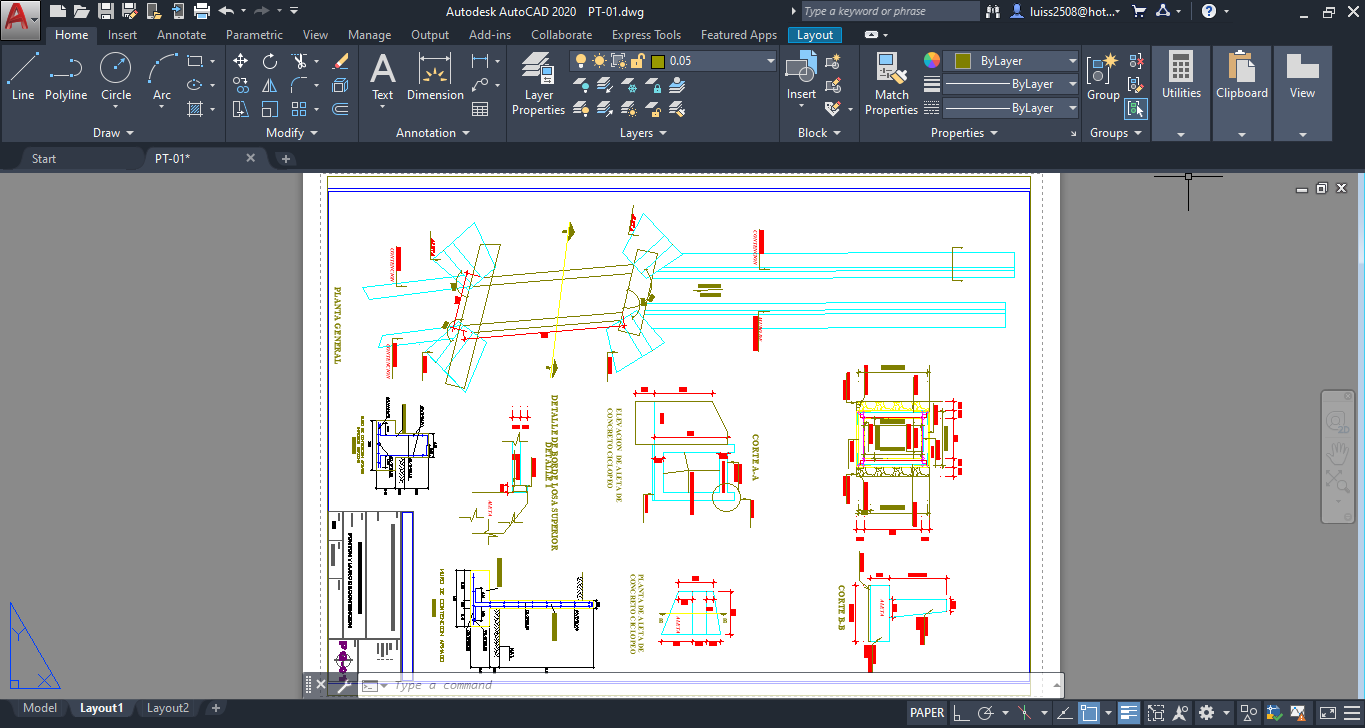1365x728 pixels.
Task: Toggle layer on/off lightbulb in layer dropdown
Action: coord(581,61)
